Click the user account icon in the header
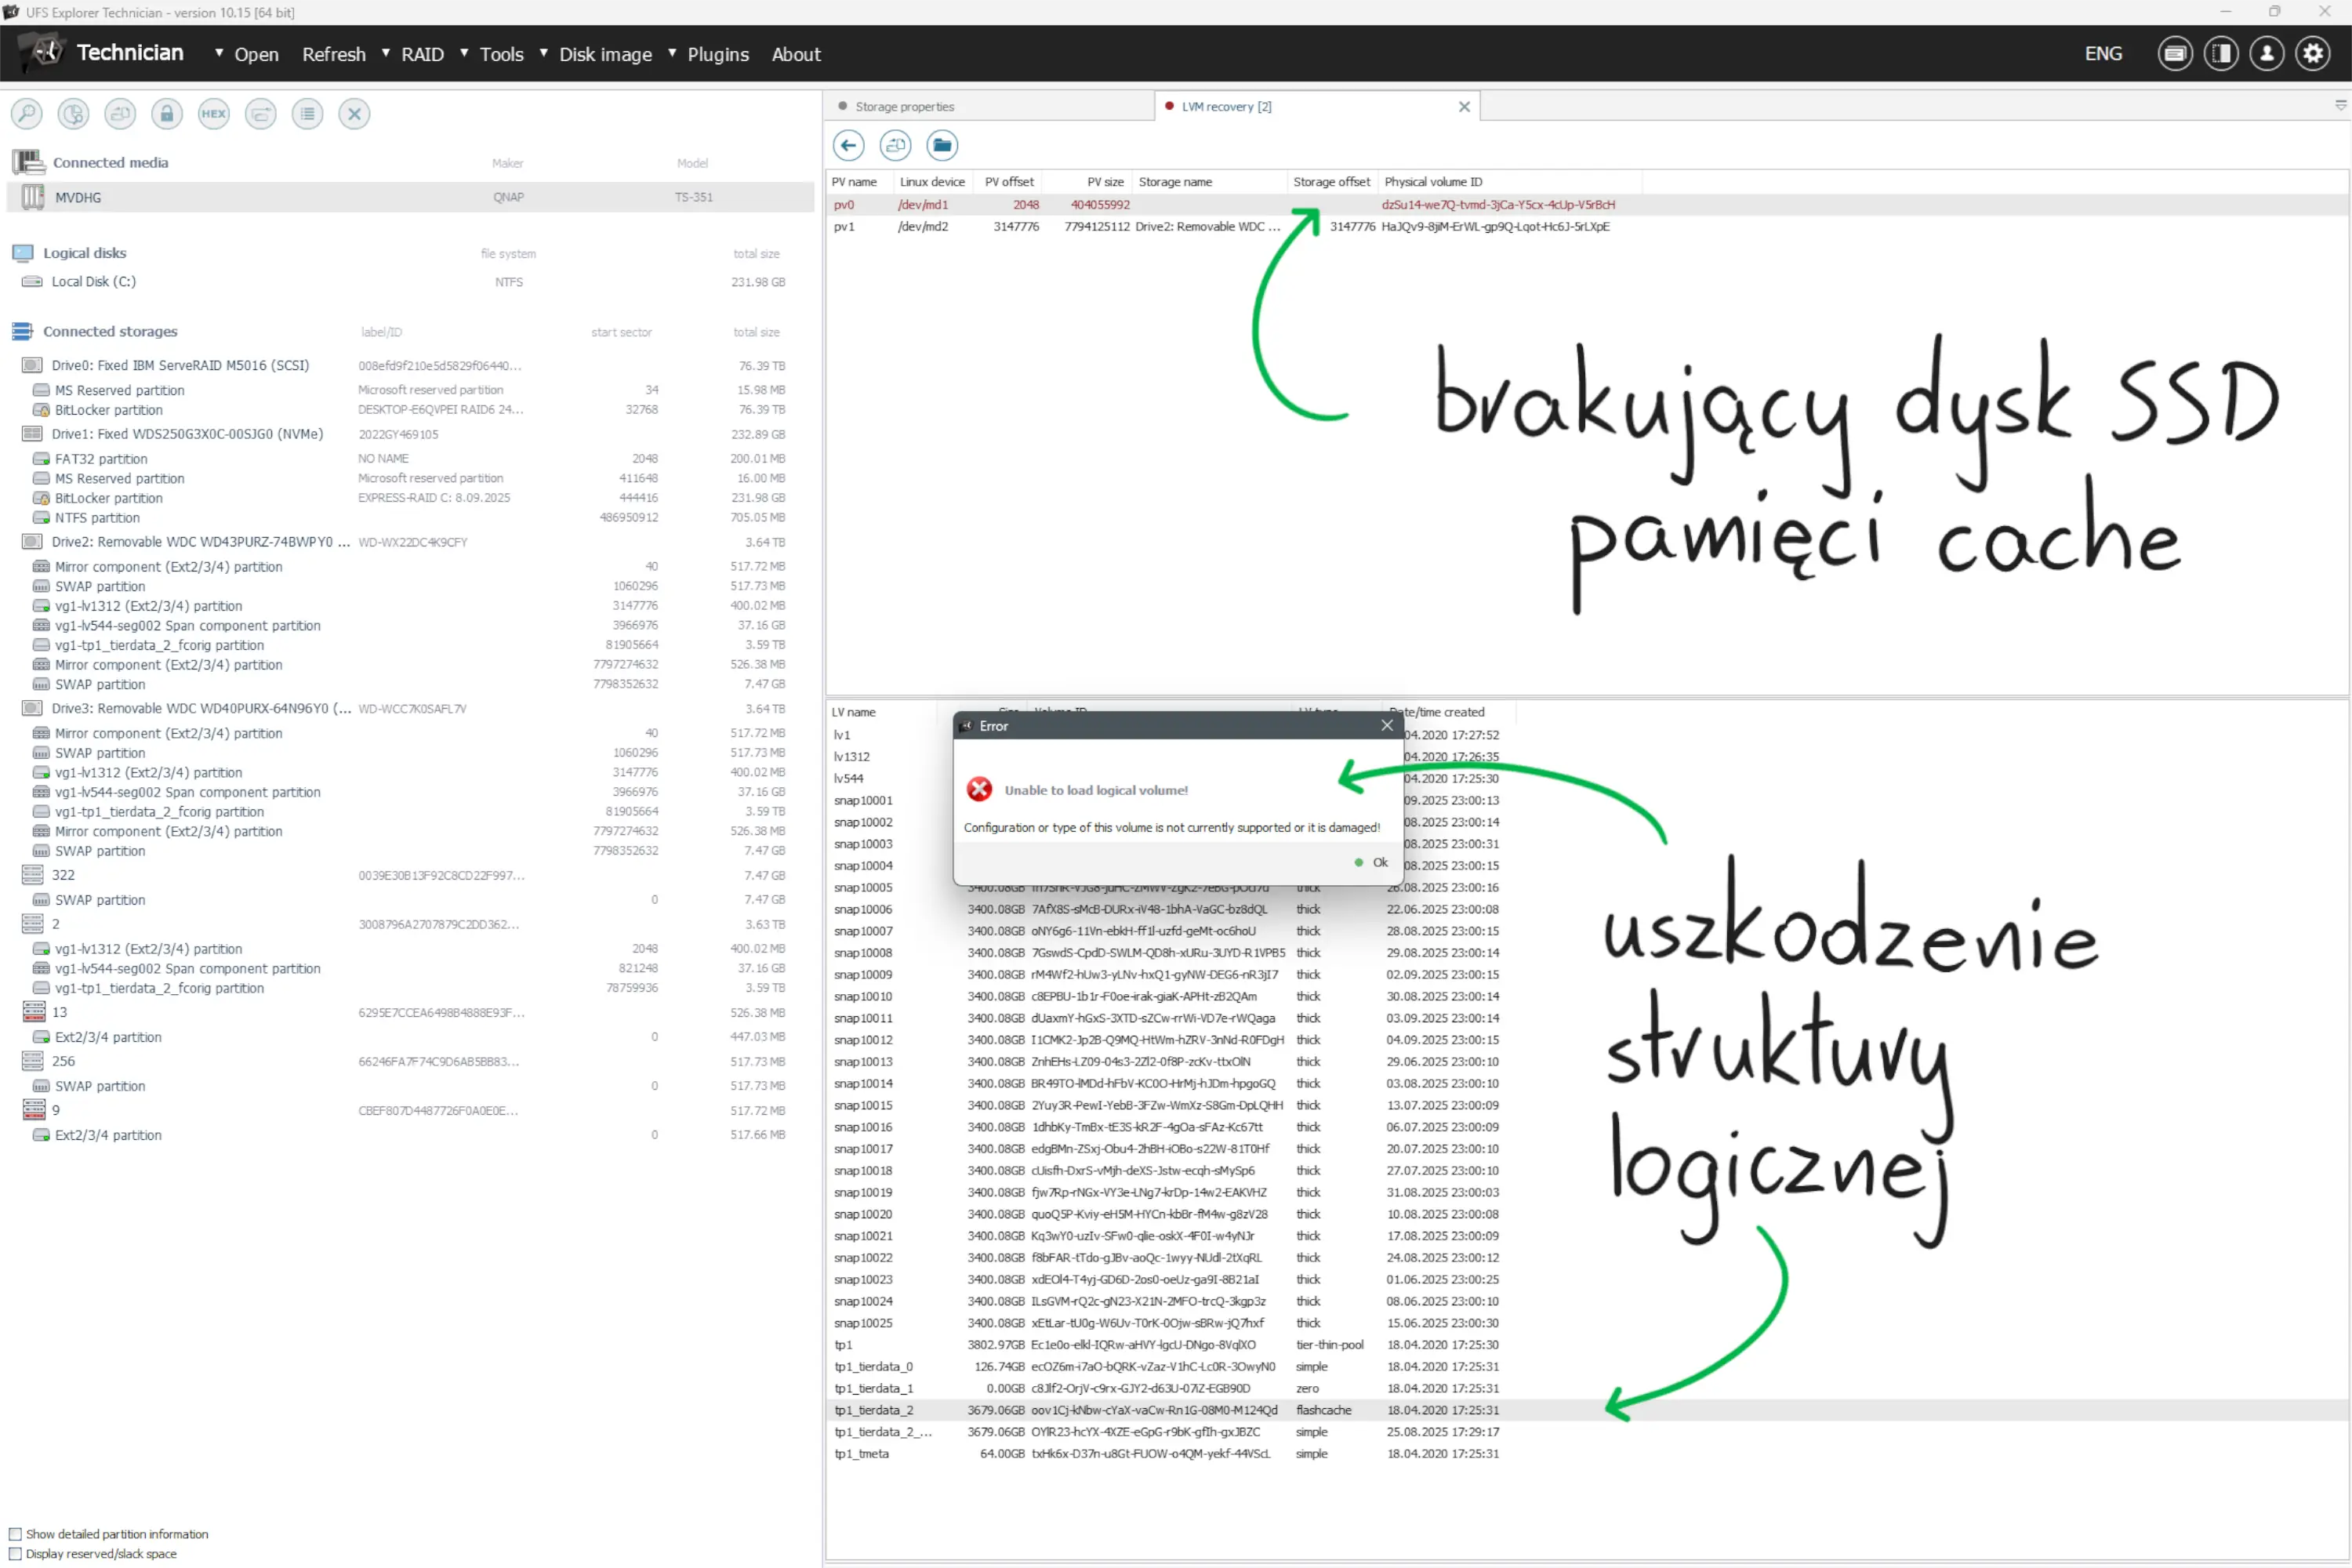Image resolution: width=2352 pixels, height=1568 pixels. coord(2266,54)
